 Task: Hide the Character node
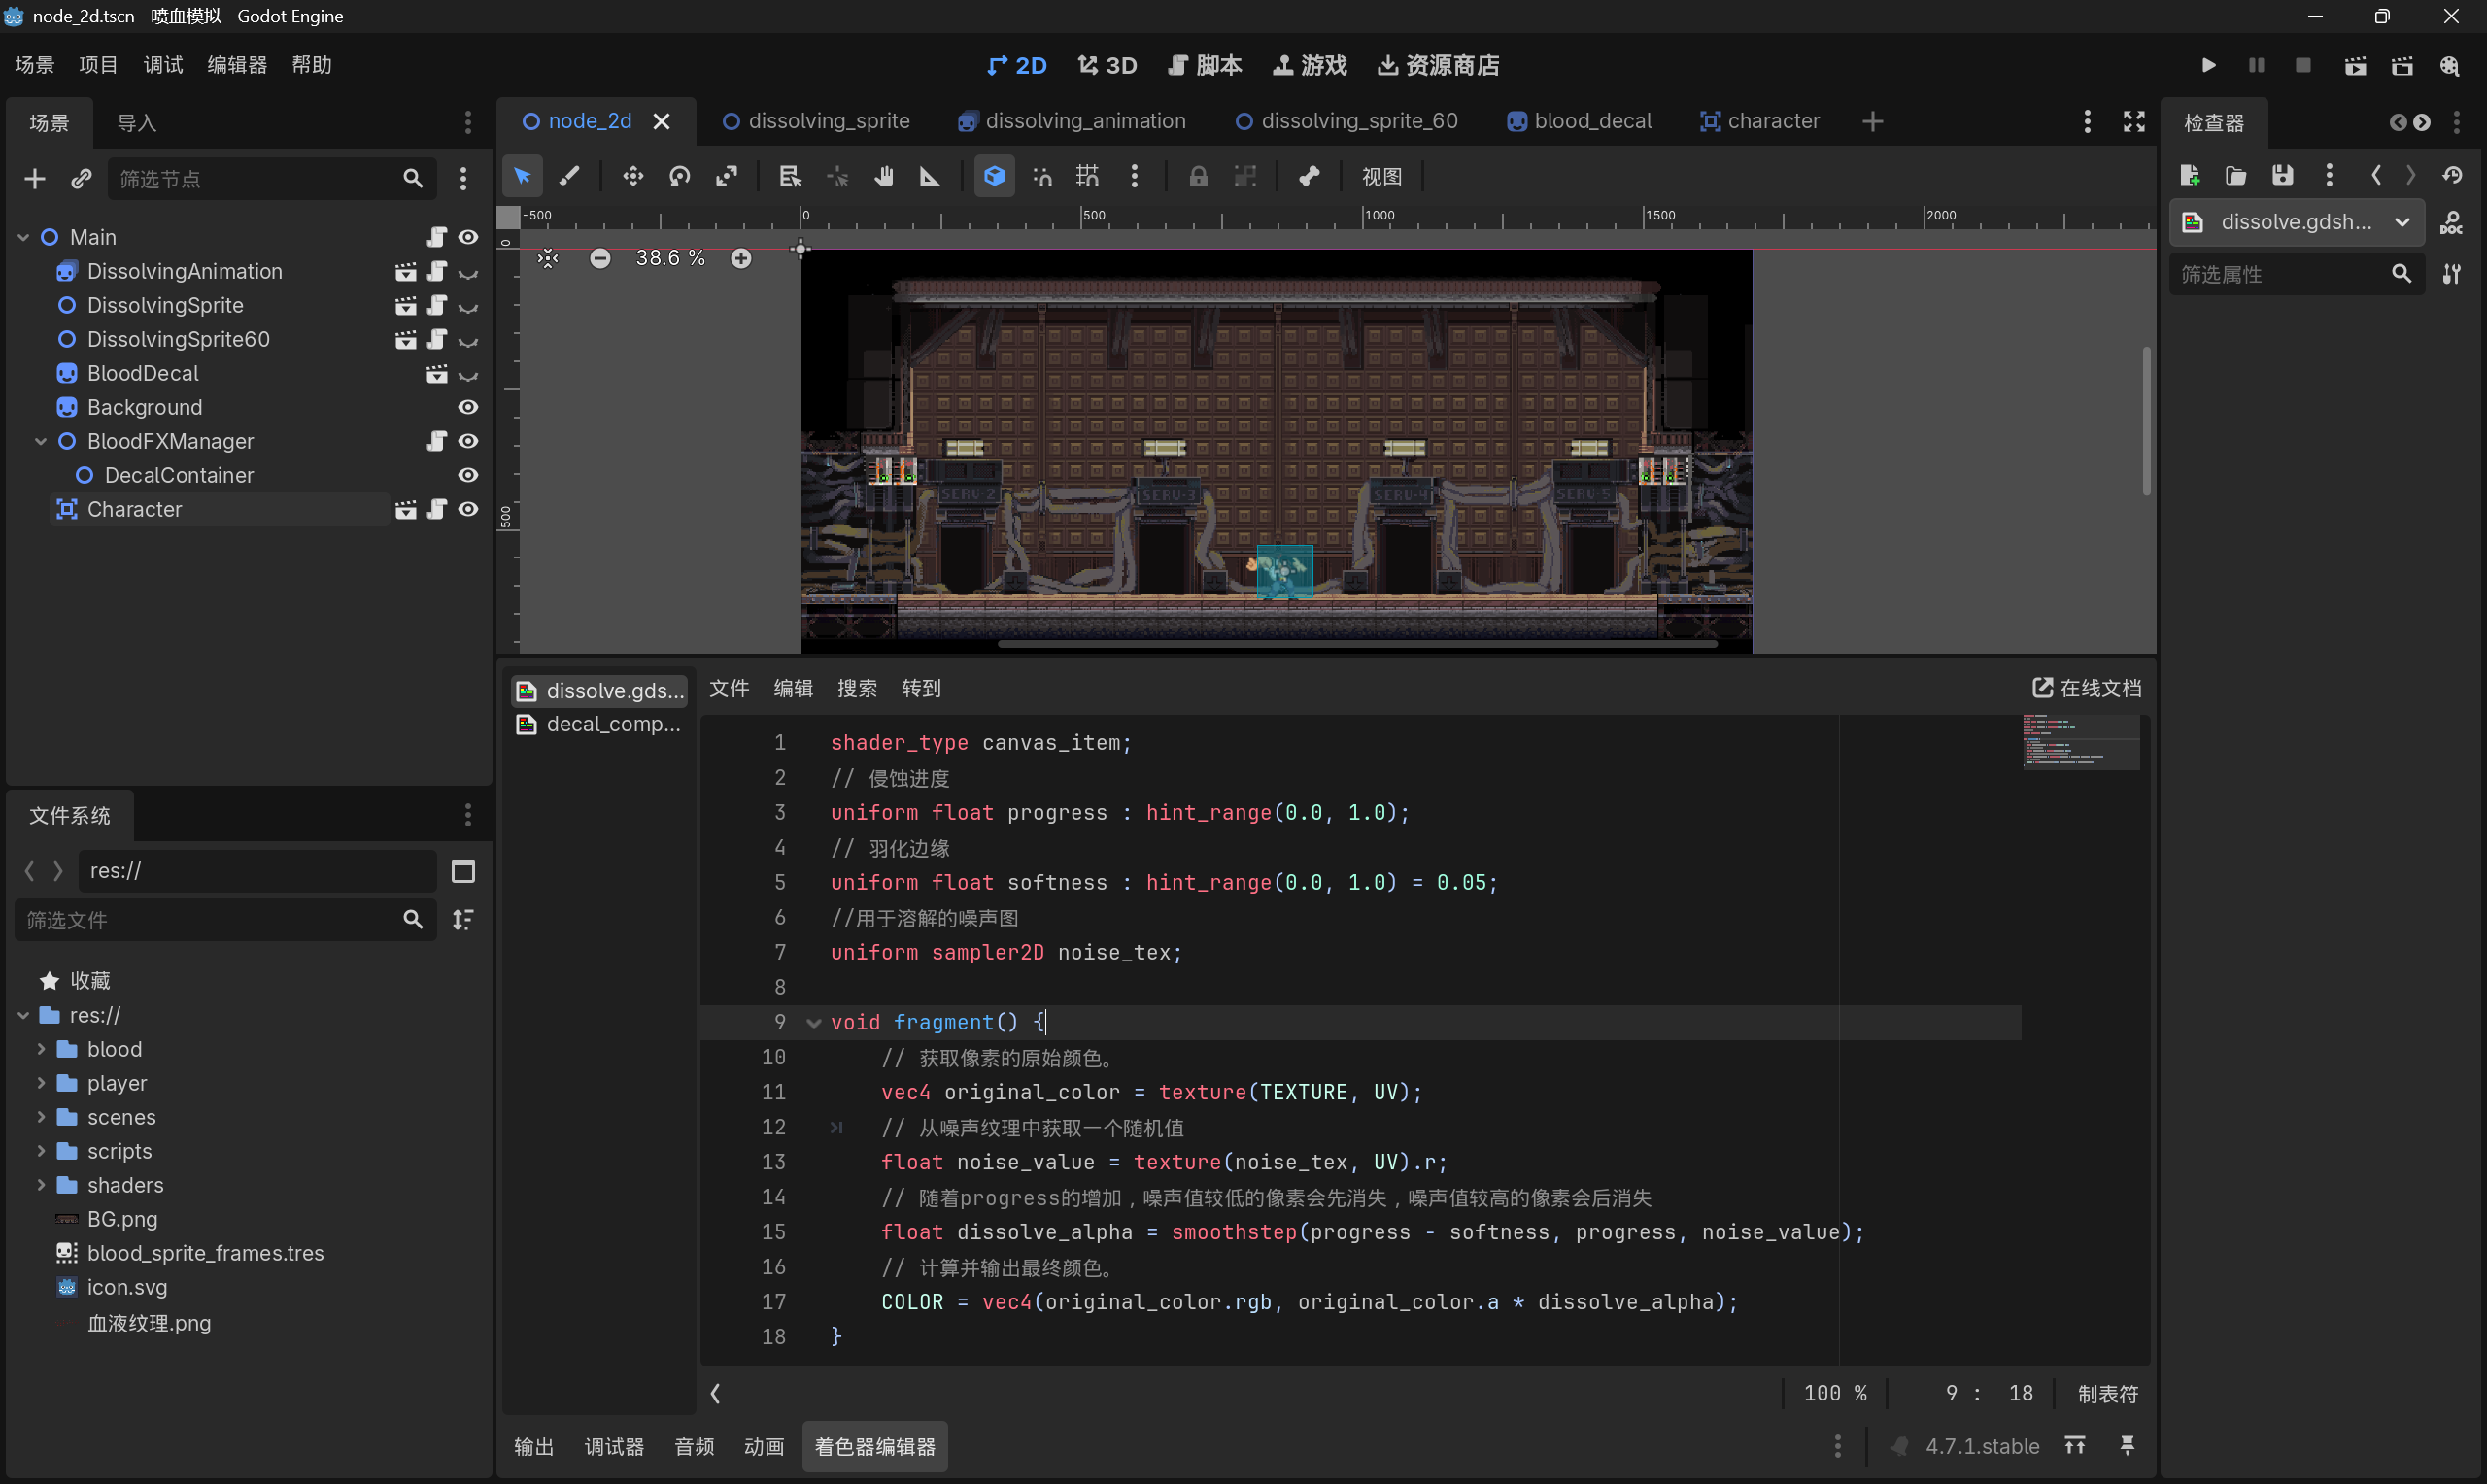468,509
